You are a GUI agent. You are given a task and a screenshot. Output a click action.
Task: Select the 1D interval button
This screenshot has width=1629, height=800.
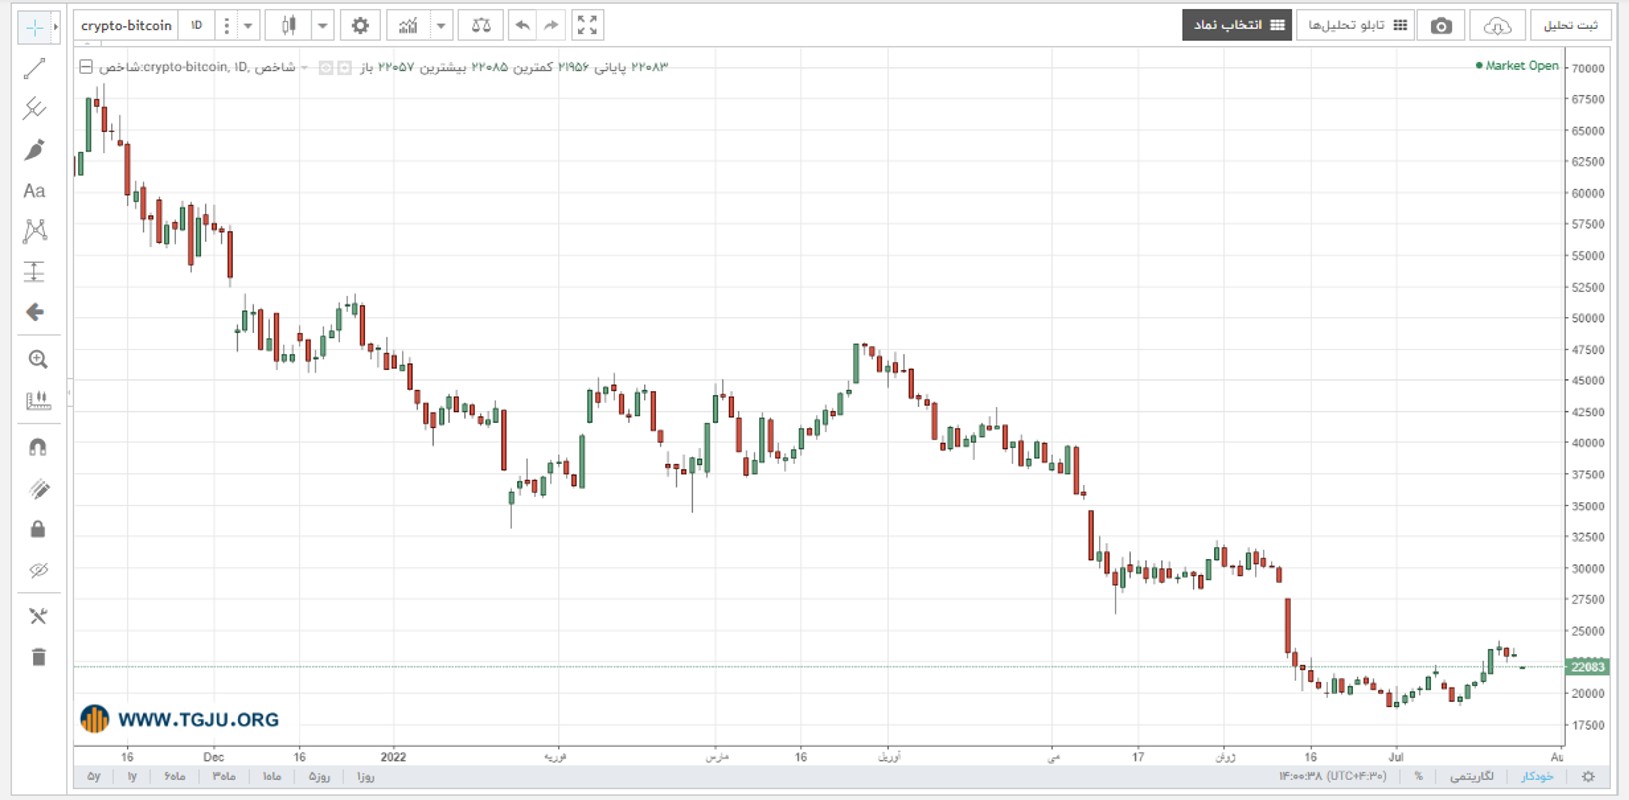[x=196, y=25]
